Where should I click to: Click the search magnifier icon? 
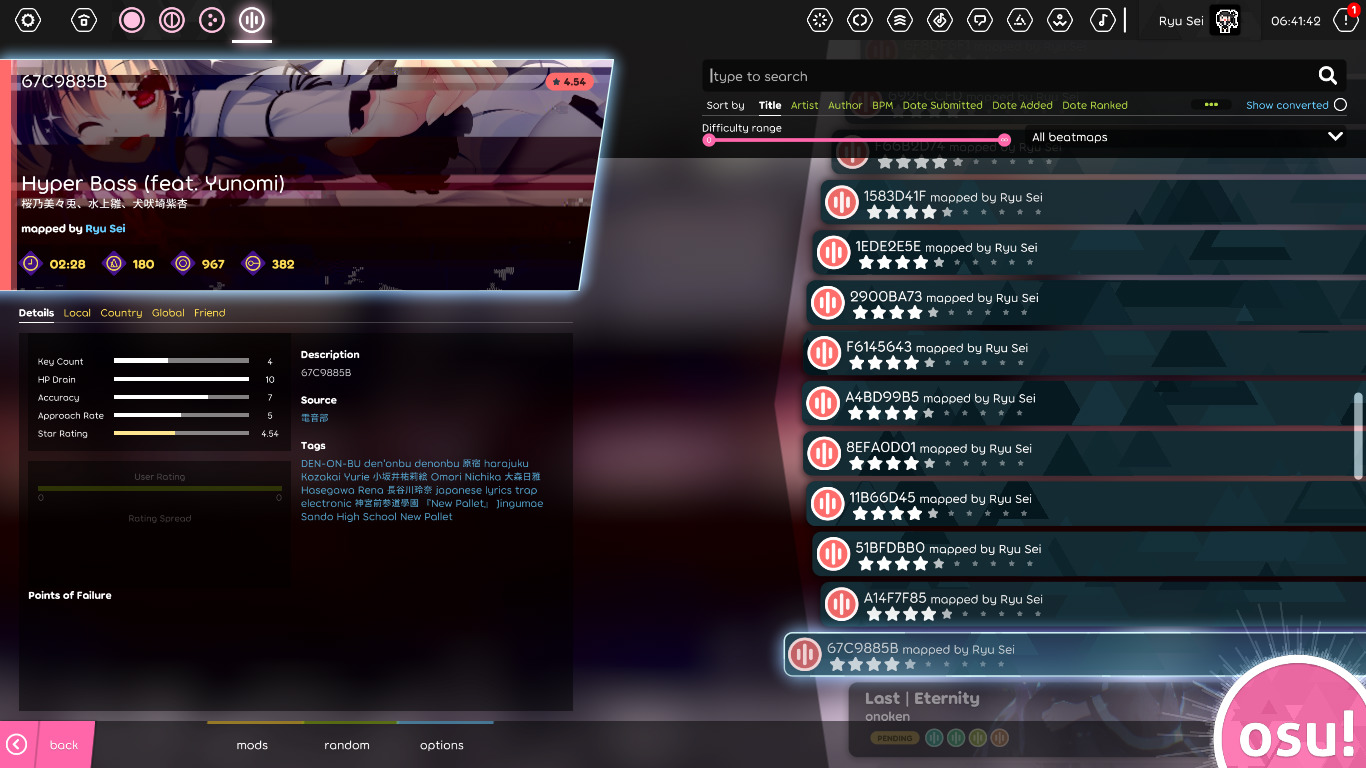point(1327,75)
